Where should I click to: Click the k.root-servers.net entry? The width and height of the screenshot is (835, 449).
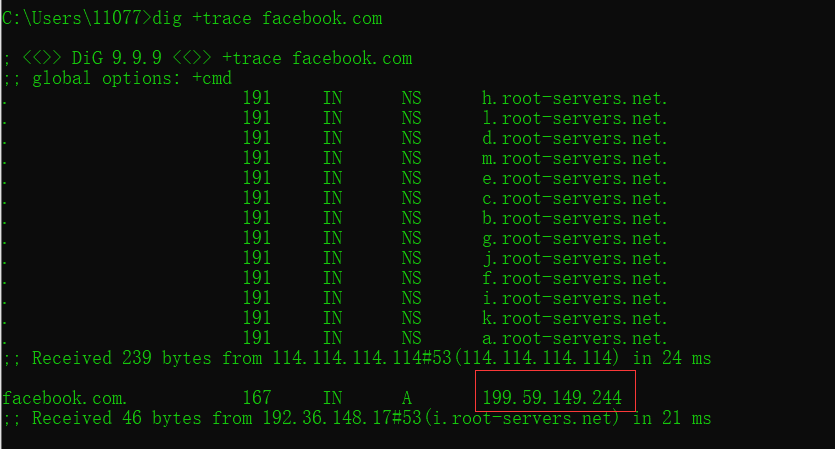point(574,318)
